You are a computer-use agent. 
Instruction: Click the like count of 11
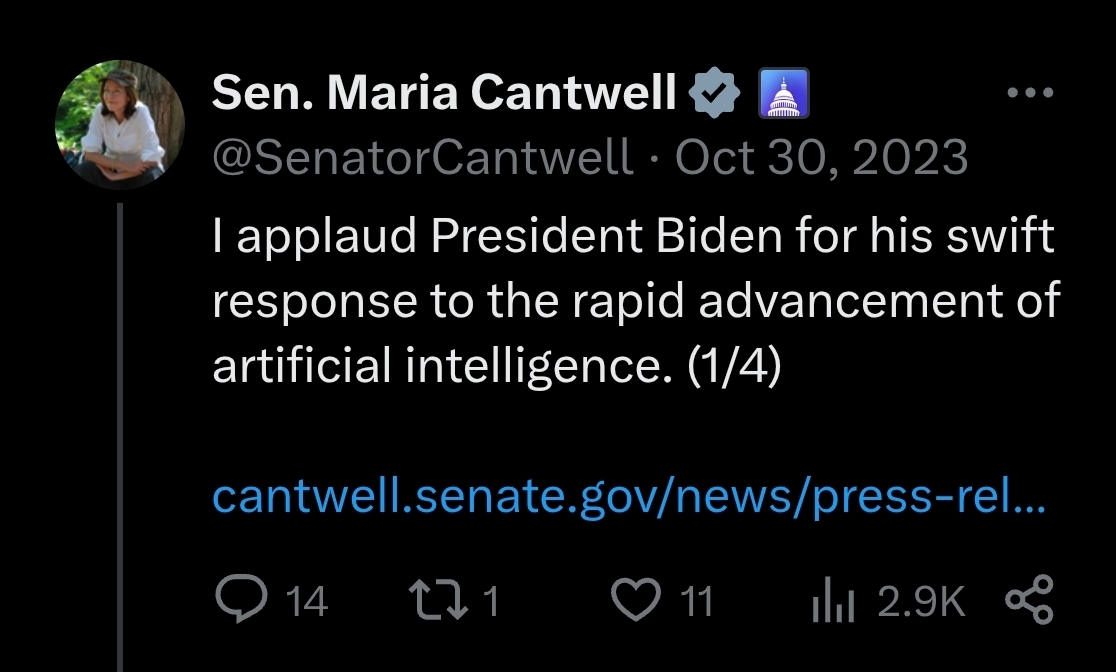(696, 602)
